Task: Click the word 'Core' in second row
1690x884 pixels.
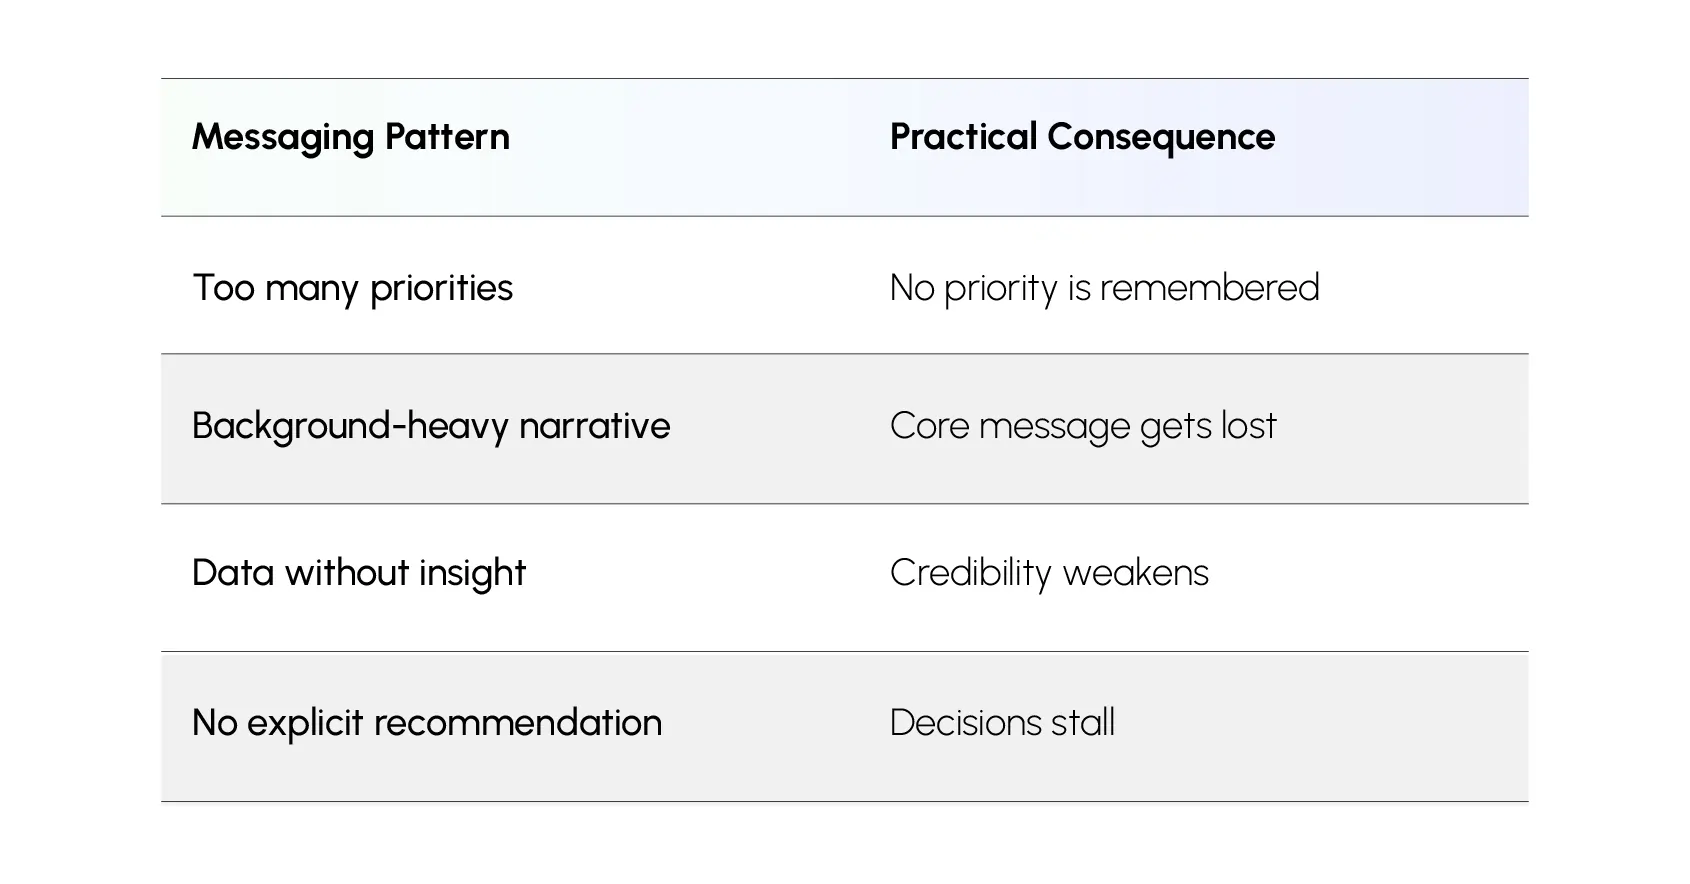Action: [x=929, y=426]
